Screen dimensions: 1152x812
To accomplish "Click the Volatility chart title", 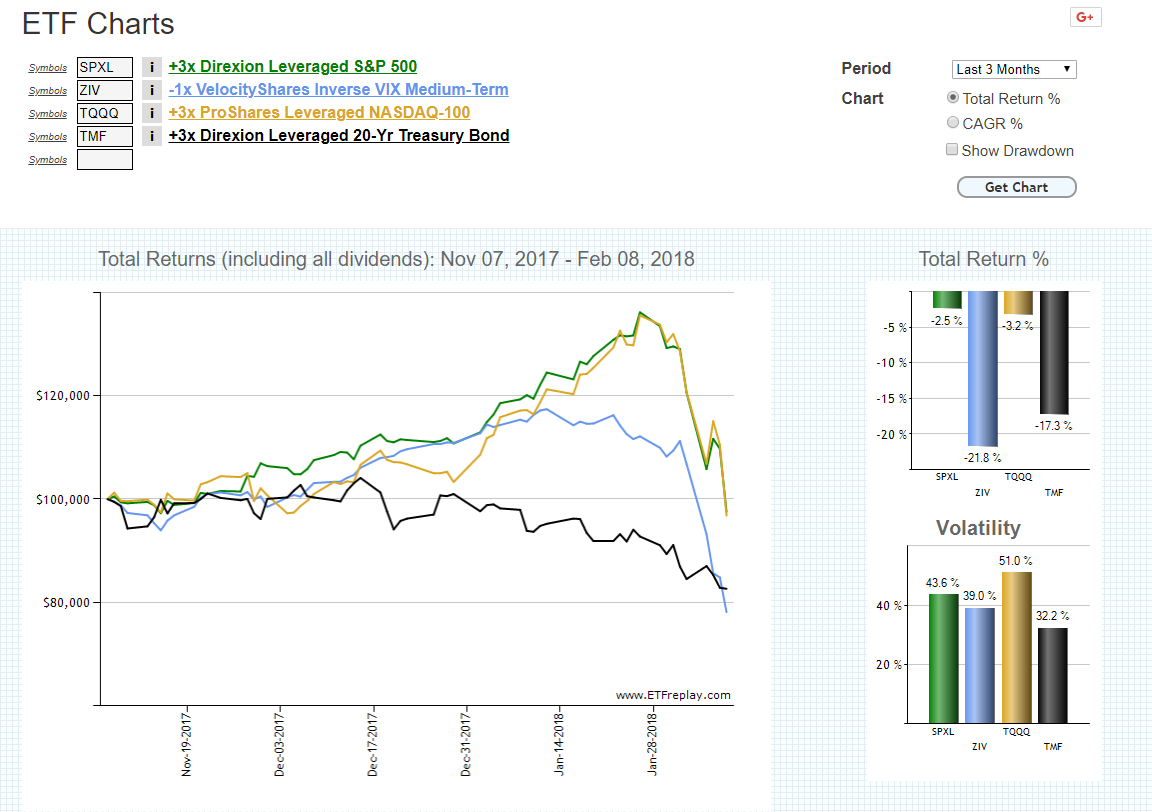I will 979,528.
